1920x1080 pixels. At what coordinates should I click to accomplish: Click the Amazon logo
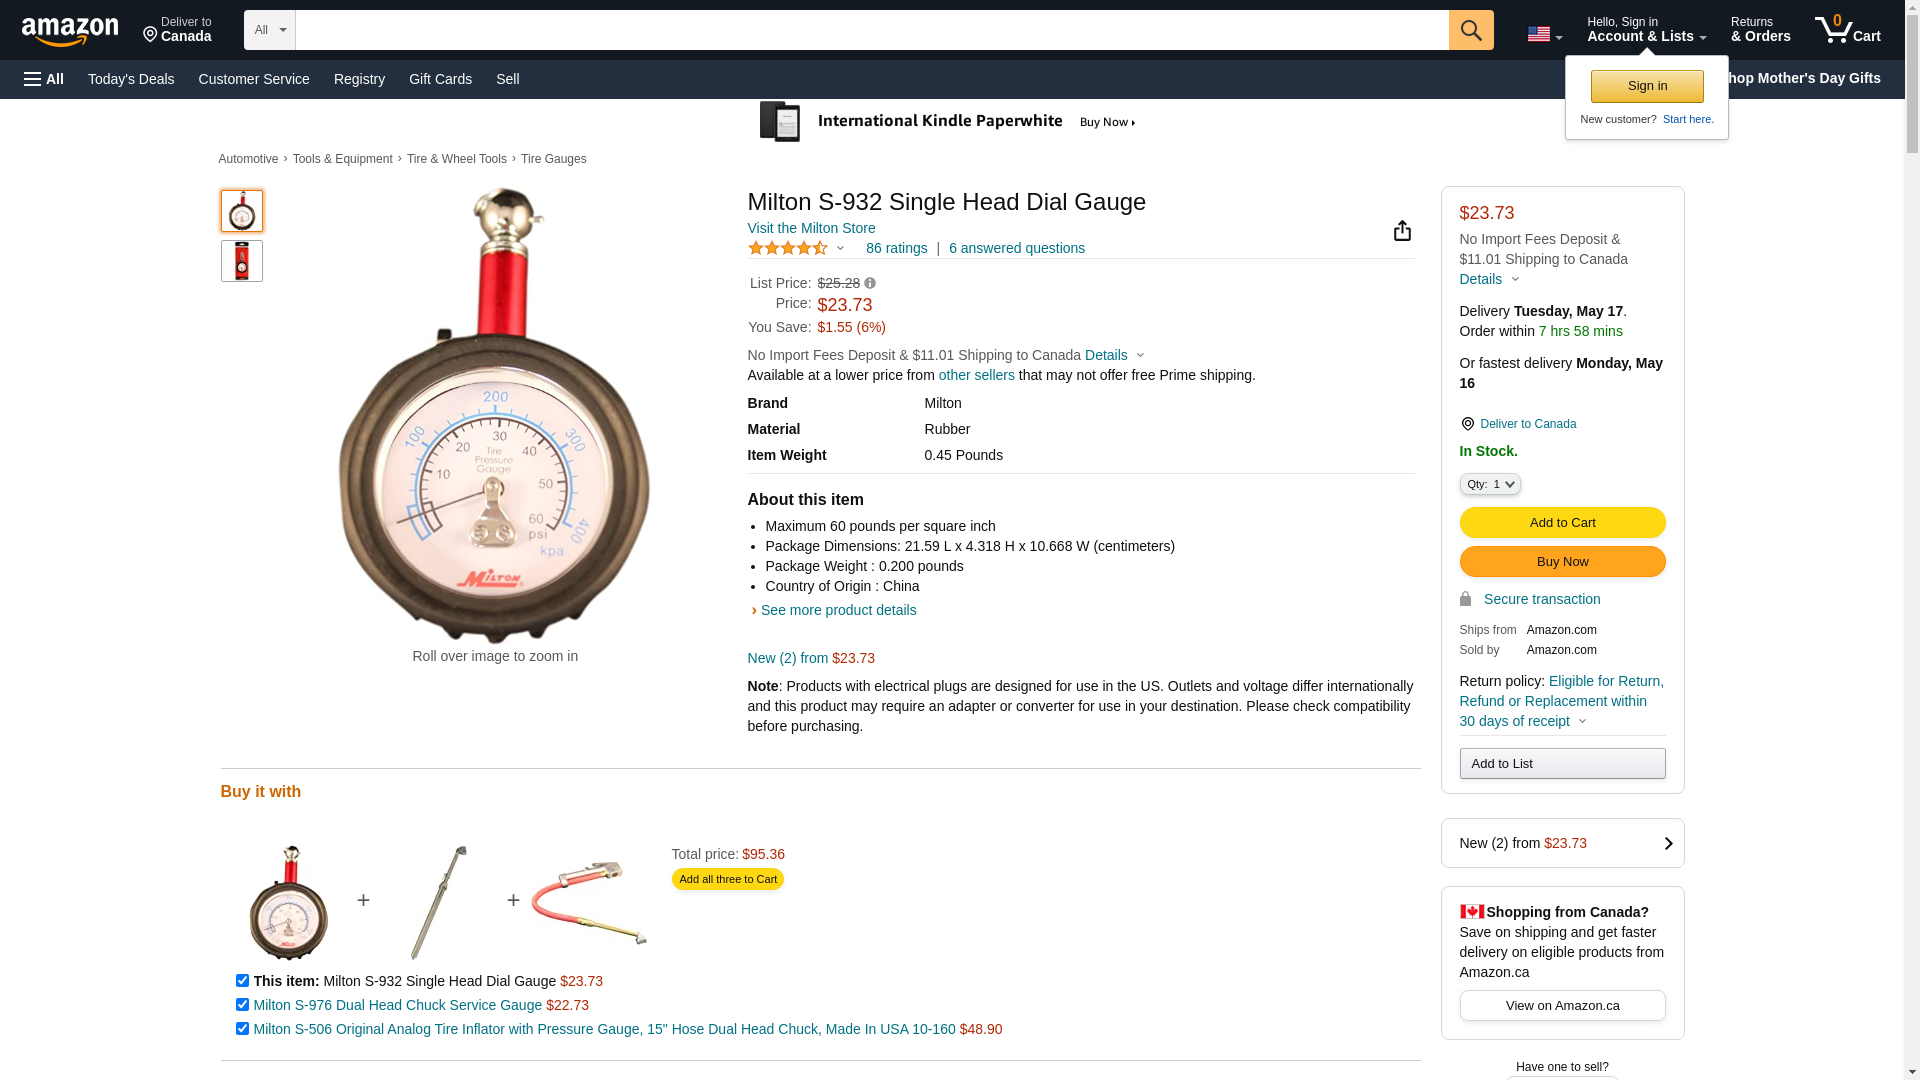point(70,32)
